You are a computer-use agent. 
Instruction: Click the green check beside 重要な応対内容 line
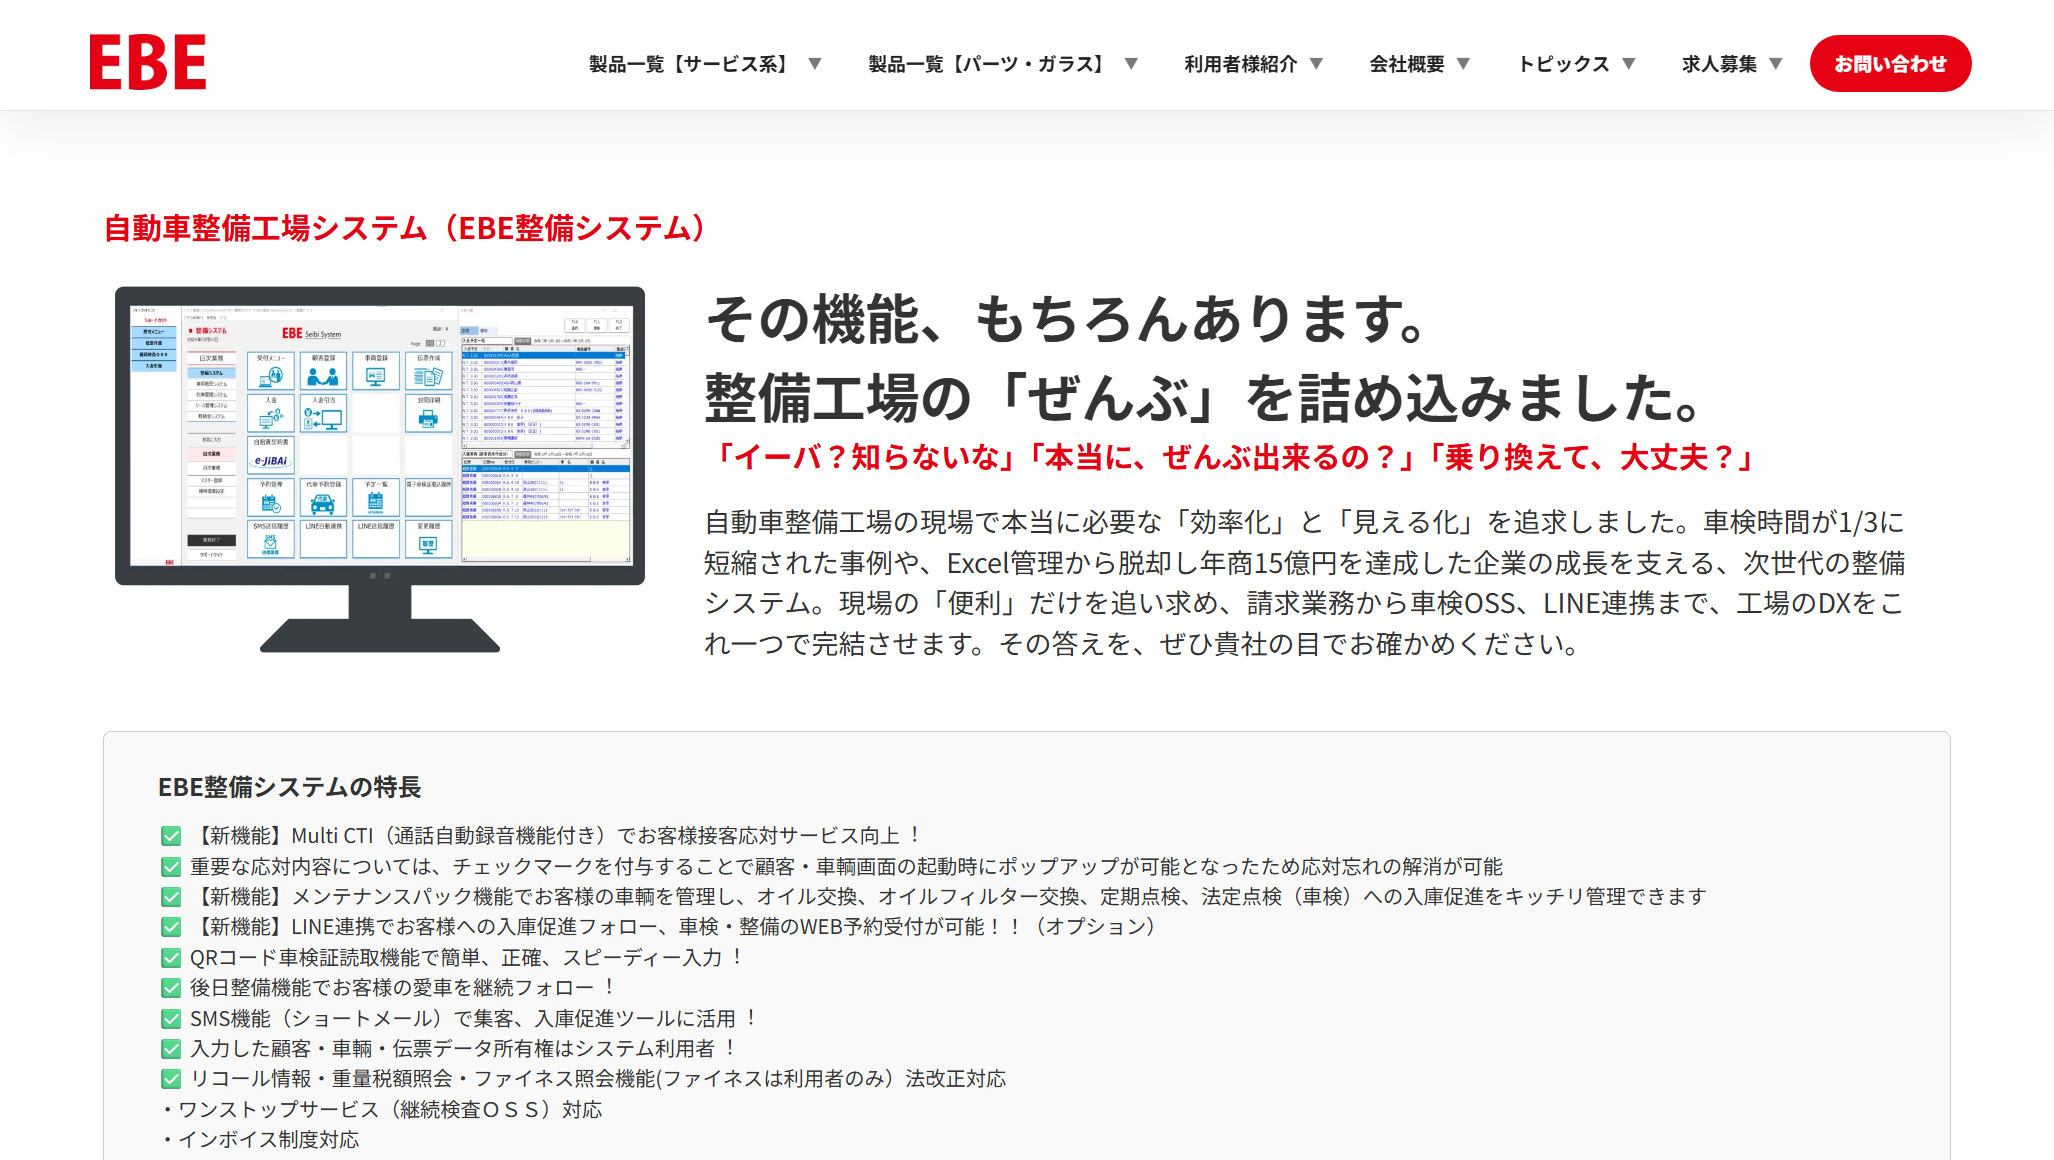(171, 867)
